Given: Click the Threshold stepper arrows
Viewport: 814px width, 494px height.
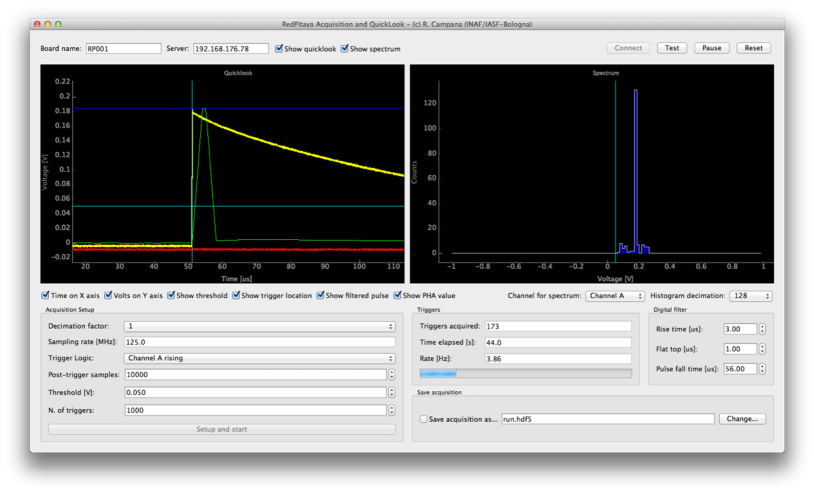Looking at the screenshot, I should [x=391, y=393].
